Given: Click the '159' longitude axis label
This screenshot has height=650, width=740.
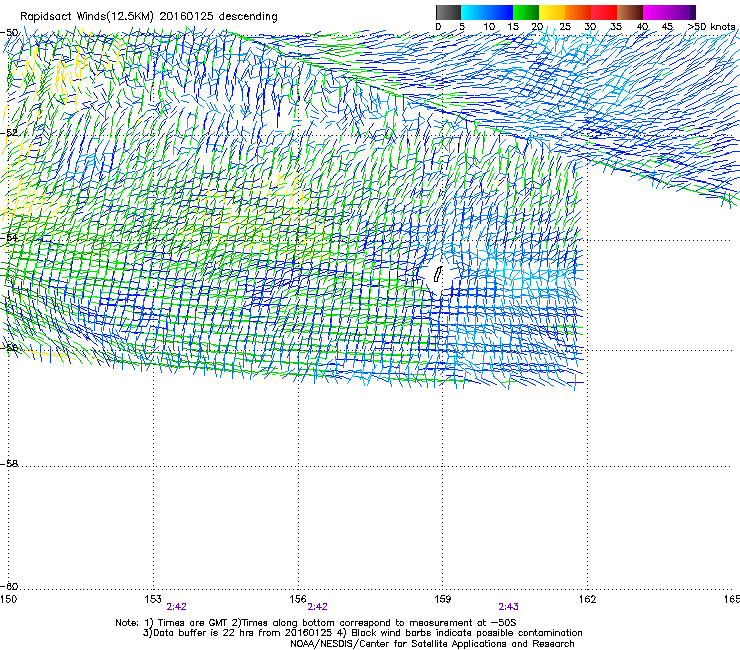Looking at the screenshot, I should 442,599.
